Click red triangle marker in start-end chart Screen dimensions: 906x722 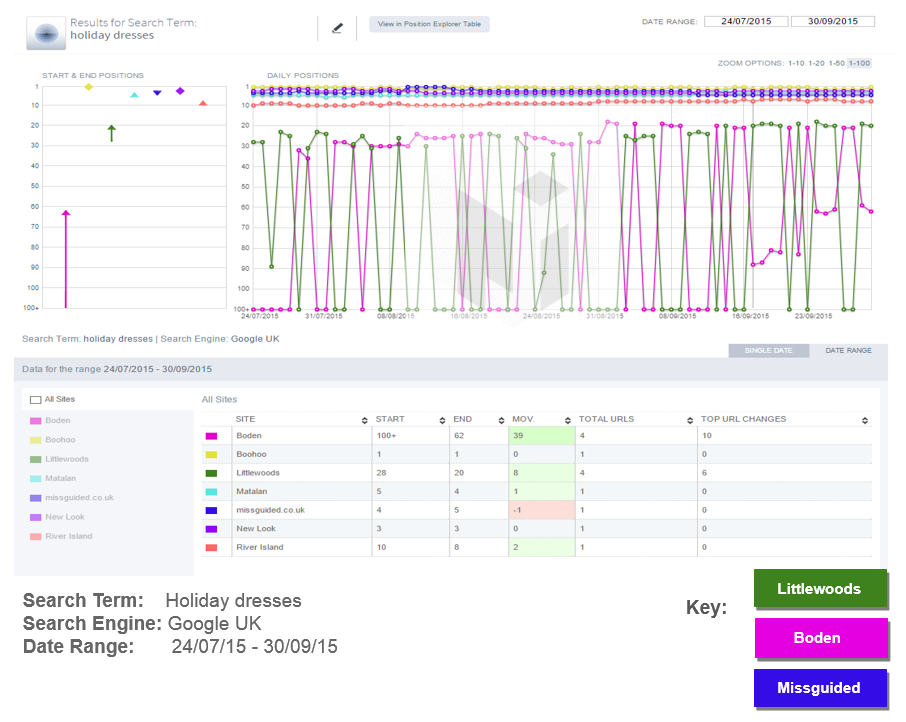[x=203, y=103]
